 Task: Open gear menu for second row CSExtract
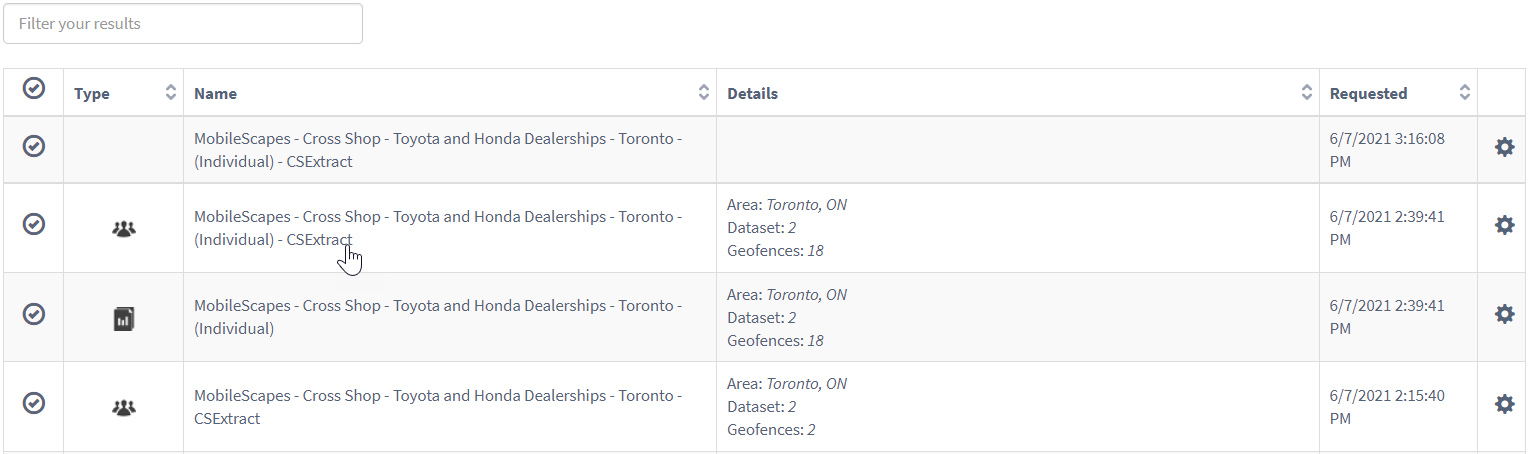click(x=1503, y=225)
